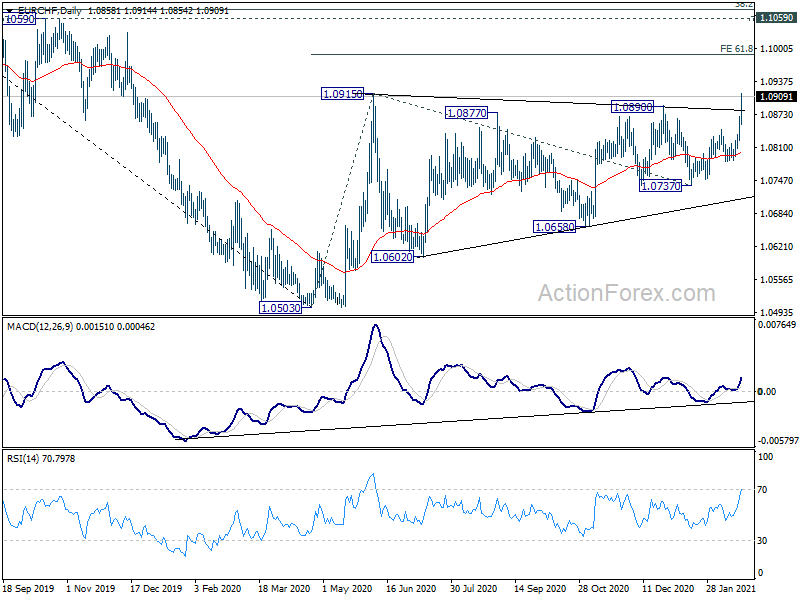Click the RSI 30 level value
This screenshot has height=600, width=800.
(x=762, y=540)
